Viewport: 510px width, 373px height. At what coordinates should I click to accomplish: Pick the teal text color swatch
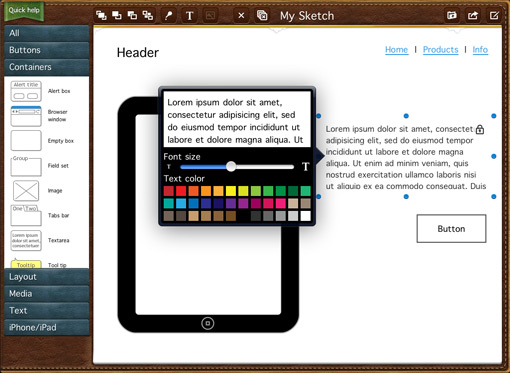169,203
